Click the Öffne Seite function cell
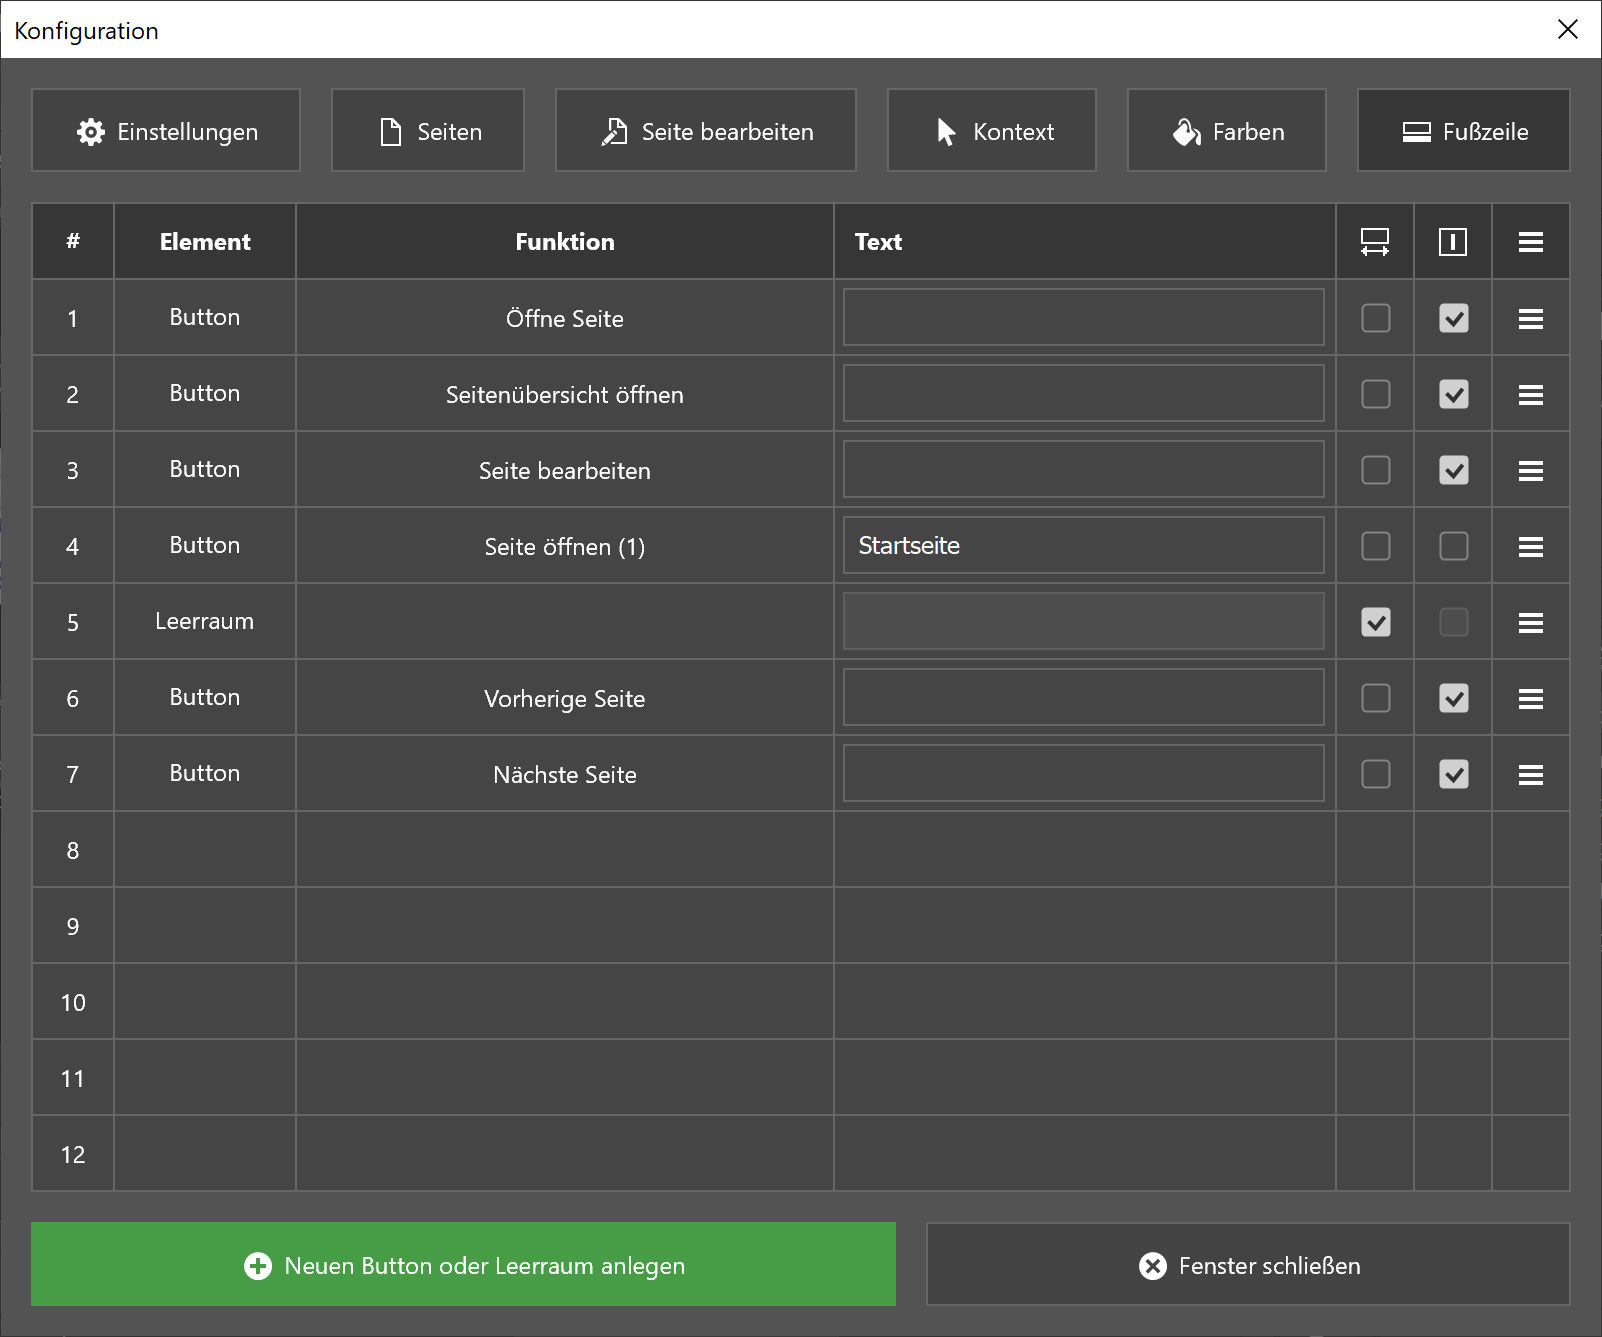Image resolution: width=1602 pixels, height=1337 pixels. [565, 318]
